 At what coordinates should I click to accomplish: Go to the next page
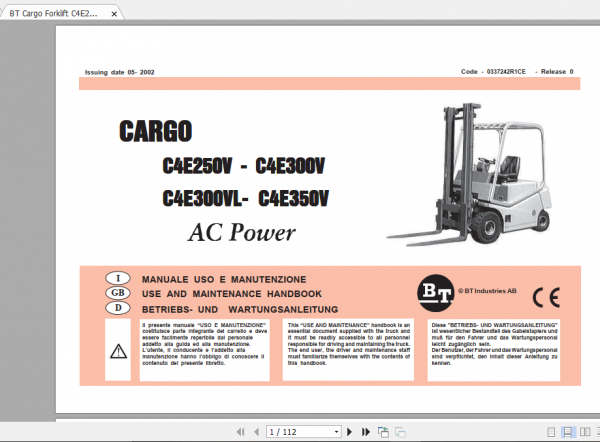point(349,432)
